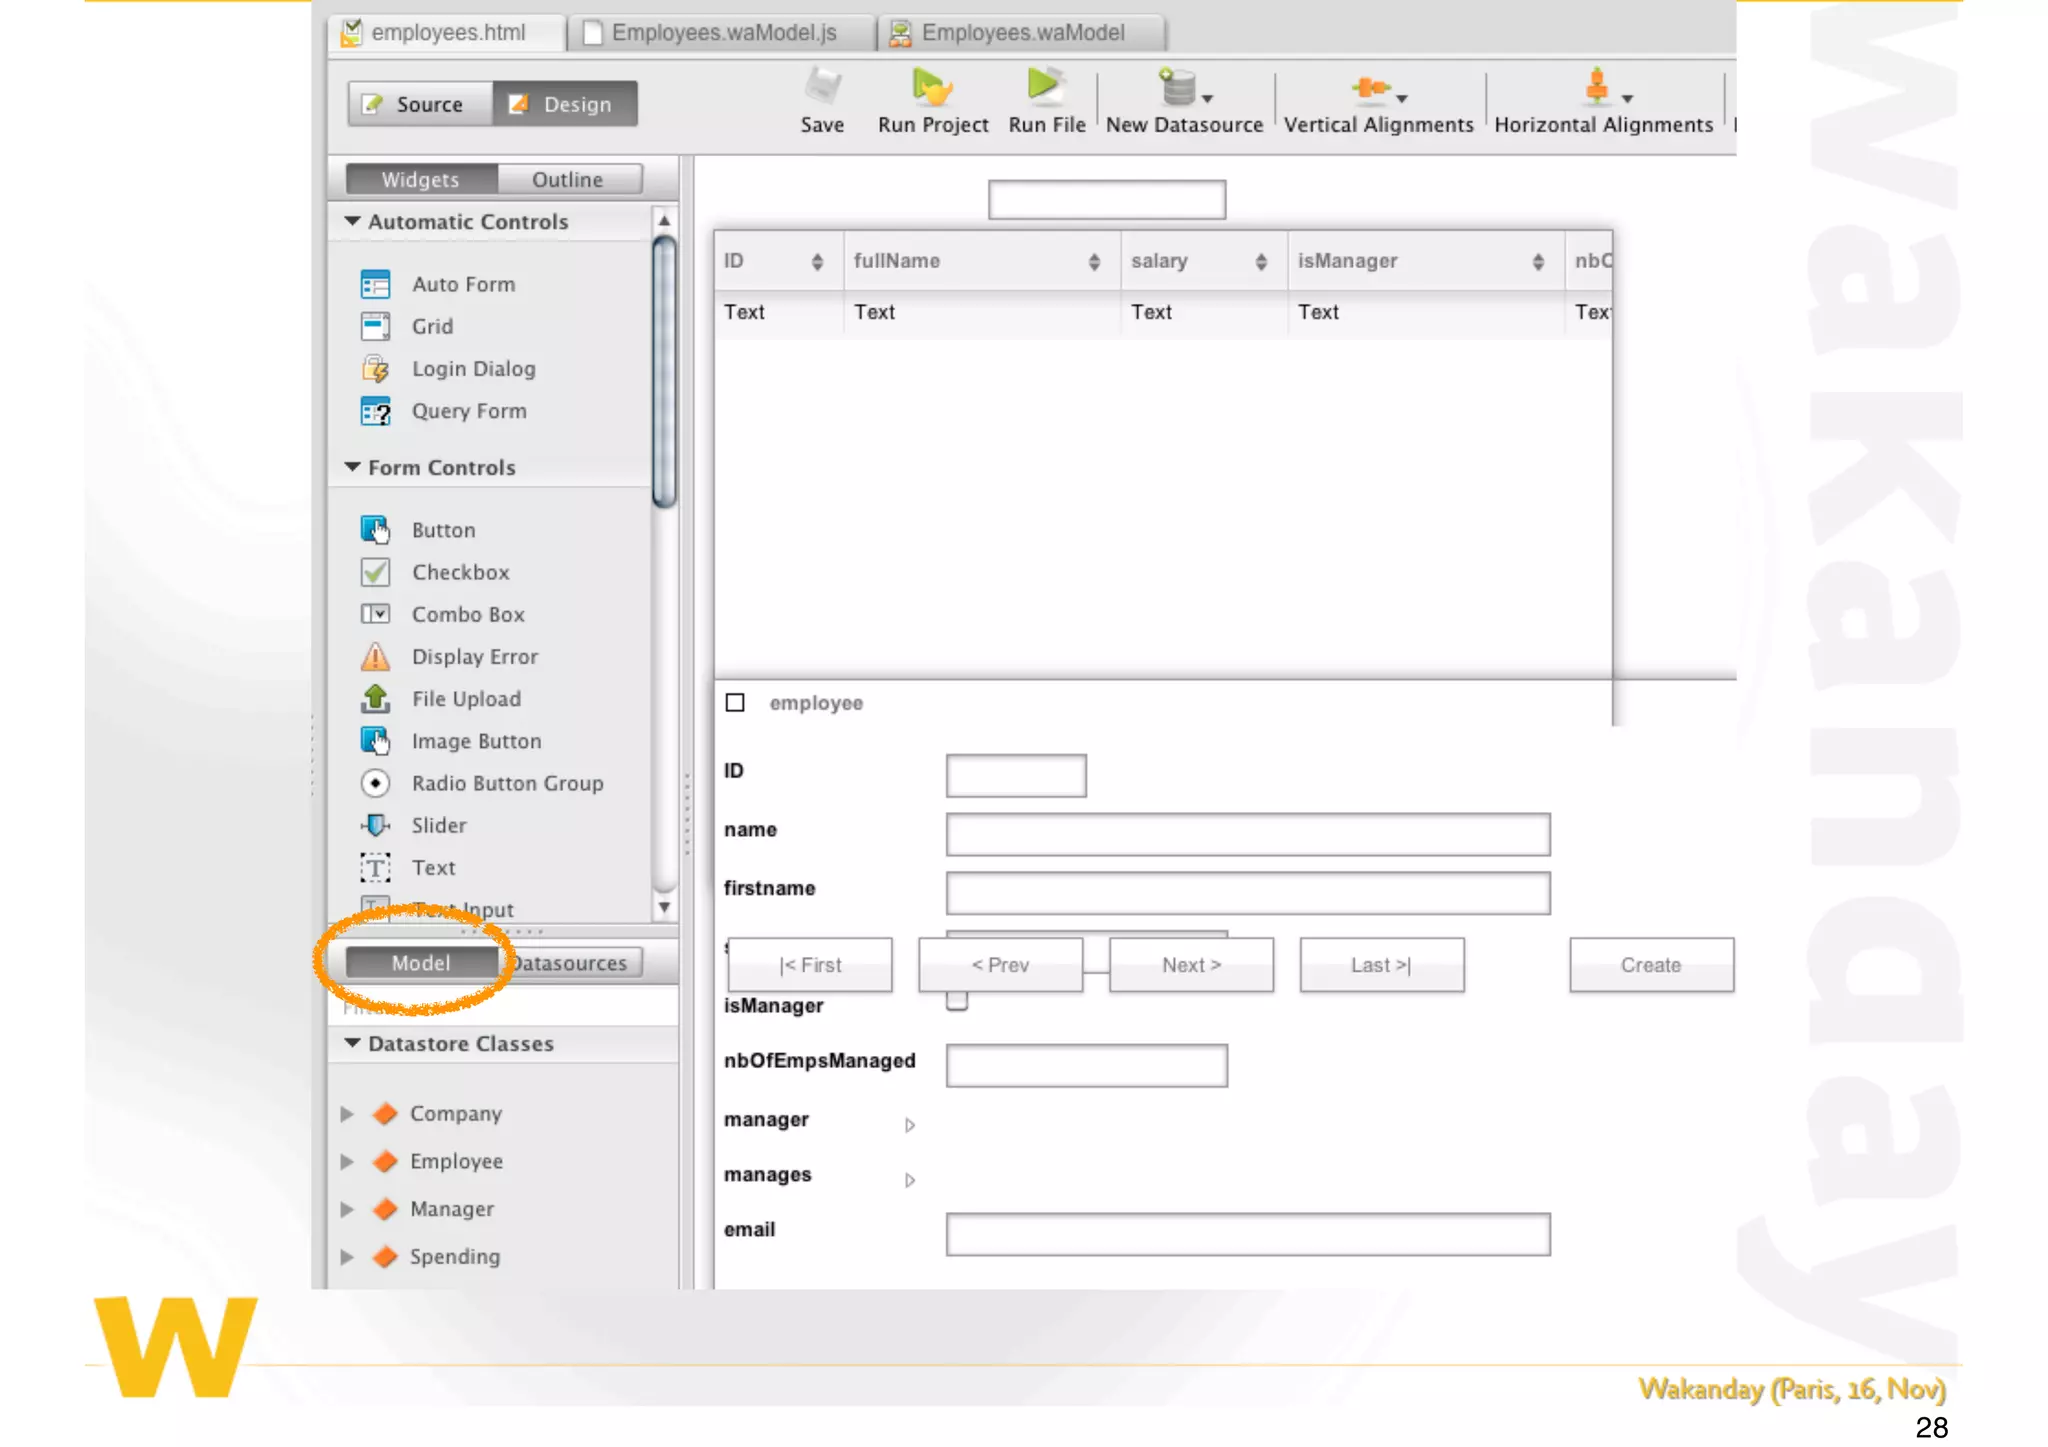
Task: Open Vertical Alignments dropdown arrow
Action: coord(1403,99)
